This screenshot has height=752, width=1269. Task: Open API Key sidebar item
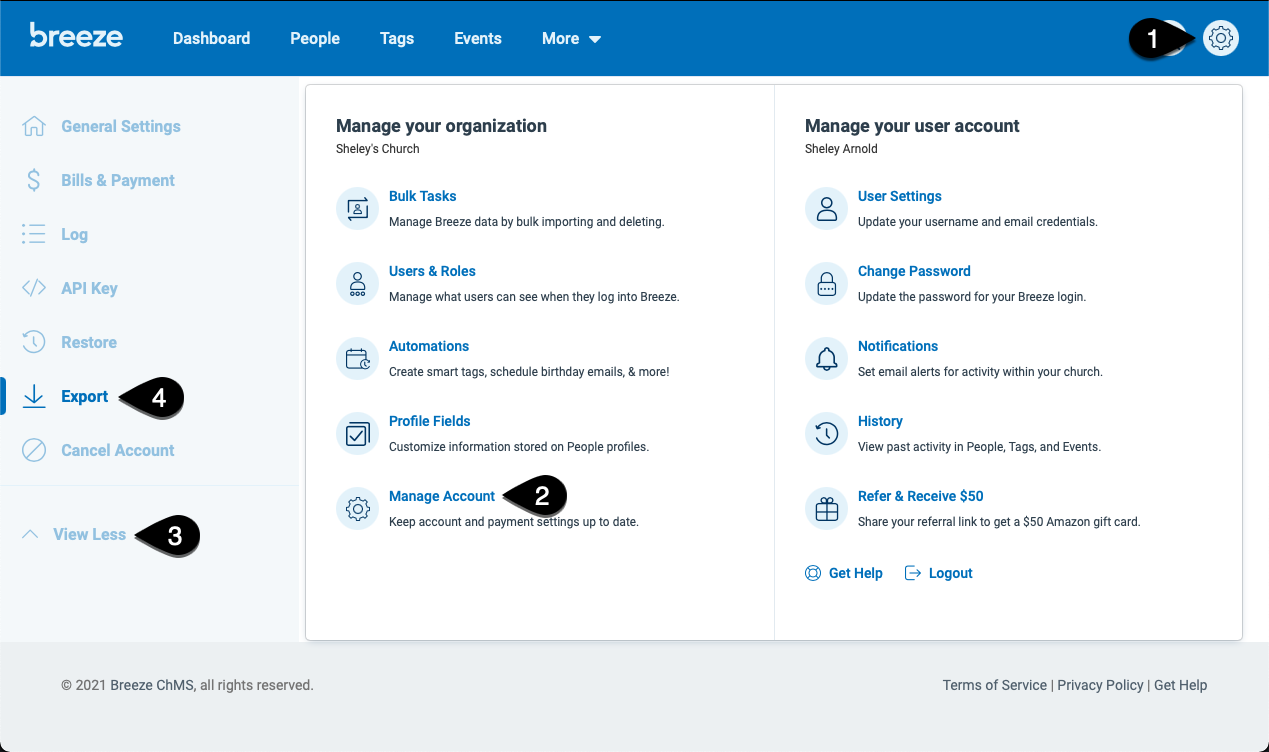(89, 288)
